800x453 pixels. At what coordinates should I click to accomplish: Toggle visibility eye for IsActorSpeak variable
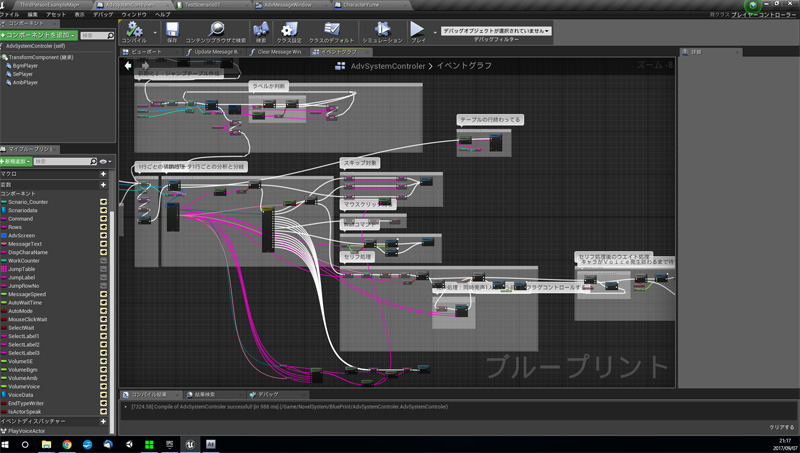click(x=103, y=412)
